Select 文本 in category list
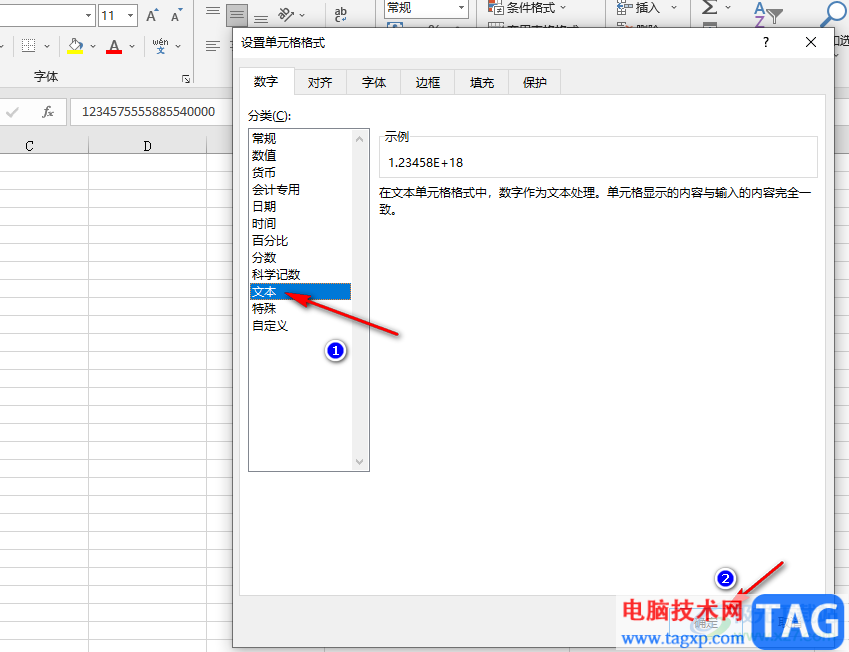Image resolution: width=849 pixels, height=652 pixels. pyautogui.click(x=301, y=292)
